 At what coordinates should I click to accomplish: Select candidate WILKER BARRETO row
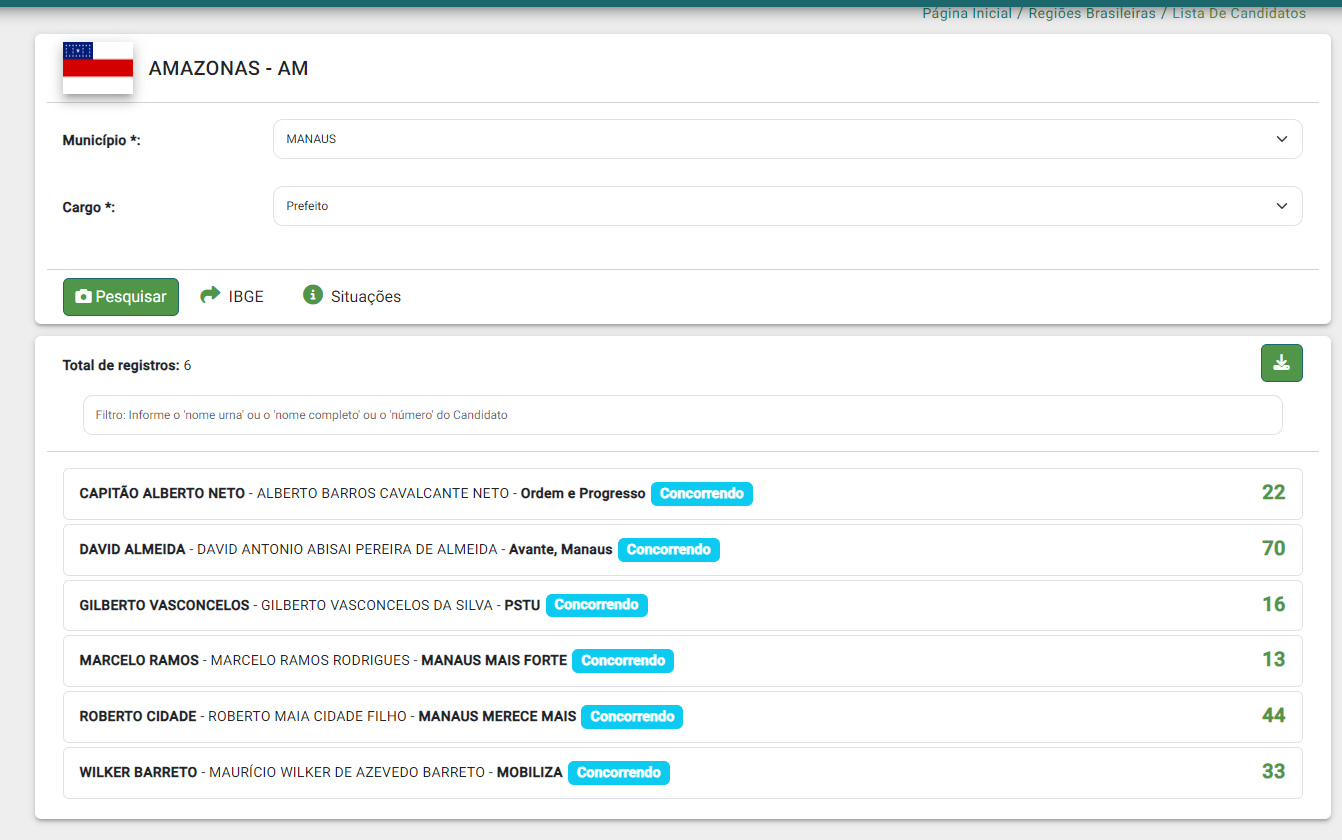pyautogui.click(x=683, y=773)
